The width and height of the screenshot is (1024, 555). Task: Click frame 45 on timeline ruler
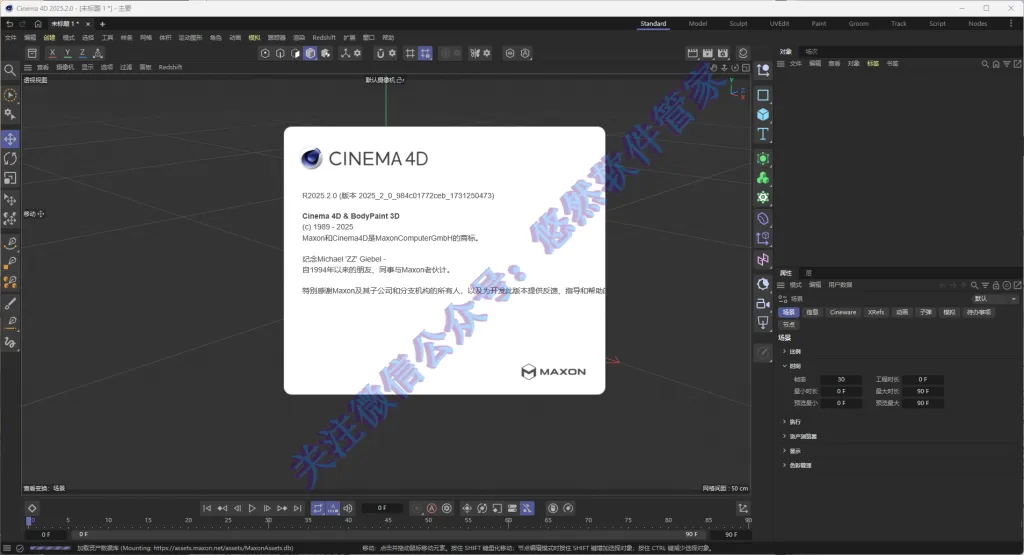388,520
